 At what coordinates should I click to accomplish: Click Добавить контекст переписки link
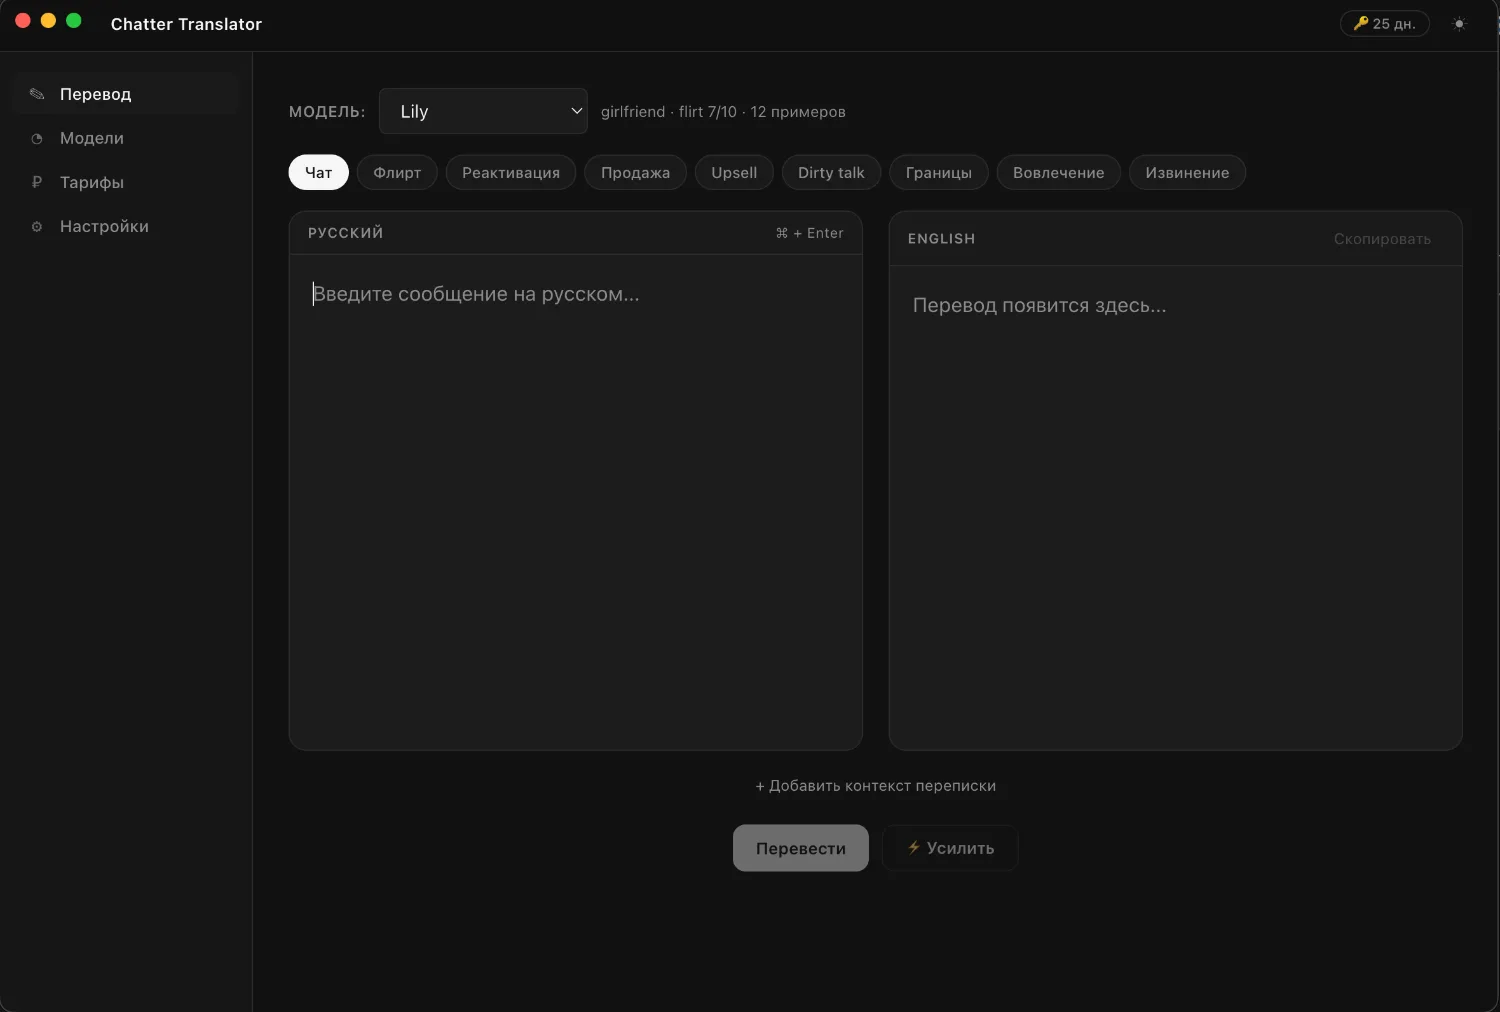875,786
